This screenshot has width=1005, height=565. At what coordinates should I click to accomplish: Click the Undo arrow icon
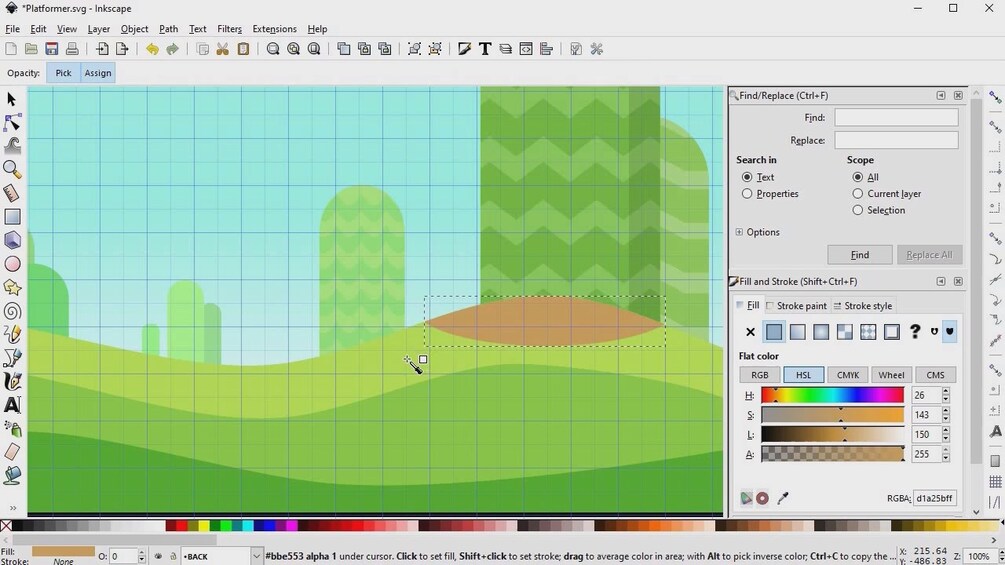pos(152,49)
